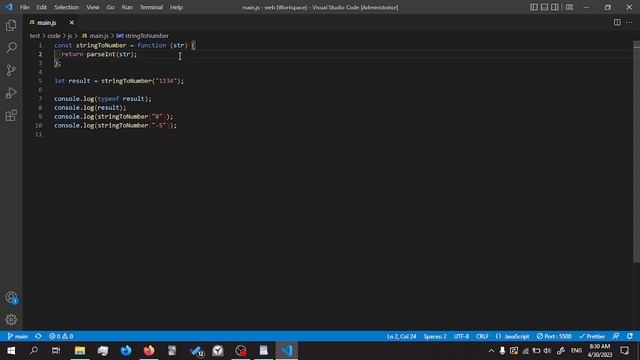Viewport: 640px width, 360px height.
Task: Open Source Control view
Action: pos(11,70)
